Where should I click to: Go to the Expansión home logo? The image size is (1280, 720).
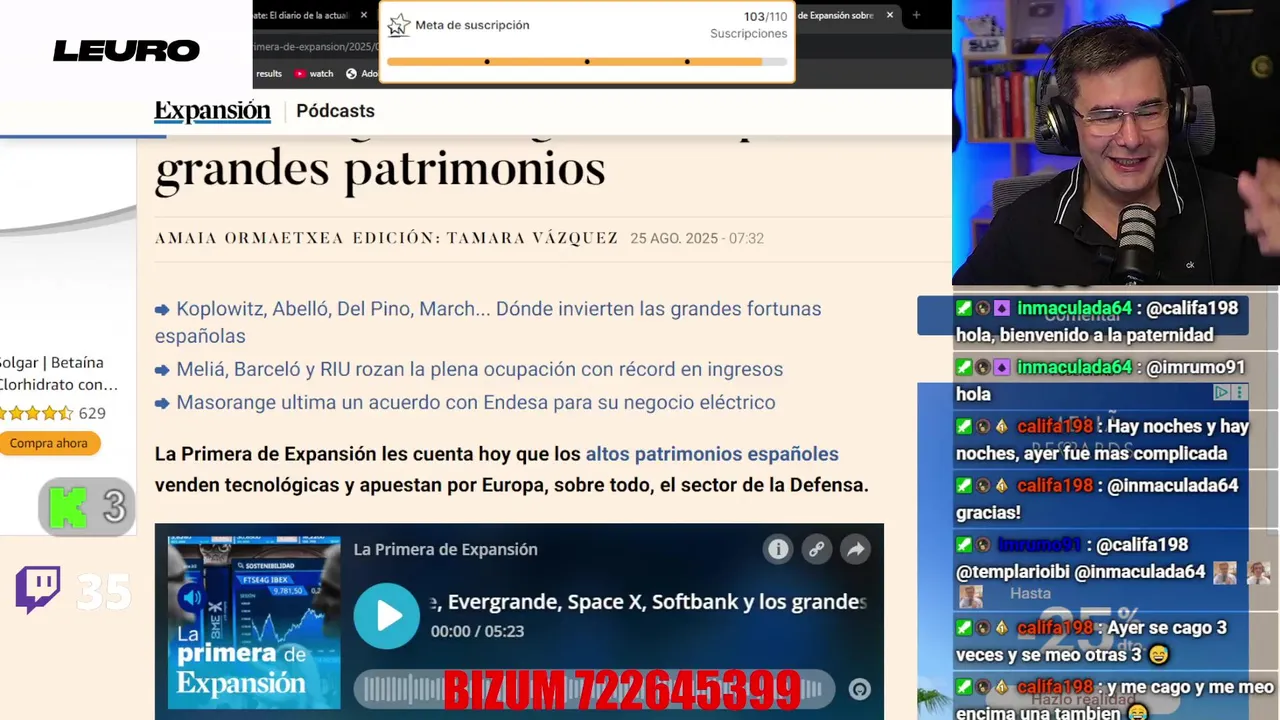coord(212,111)
